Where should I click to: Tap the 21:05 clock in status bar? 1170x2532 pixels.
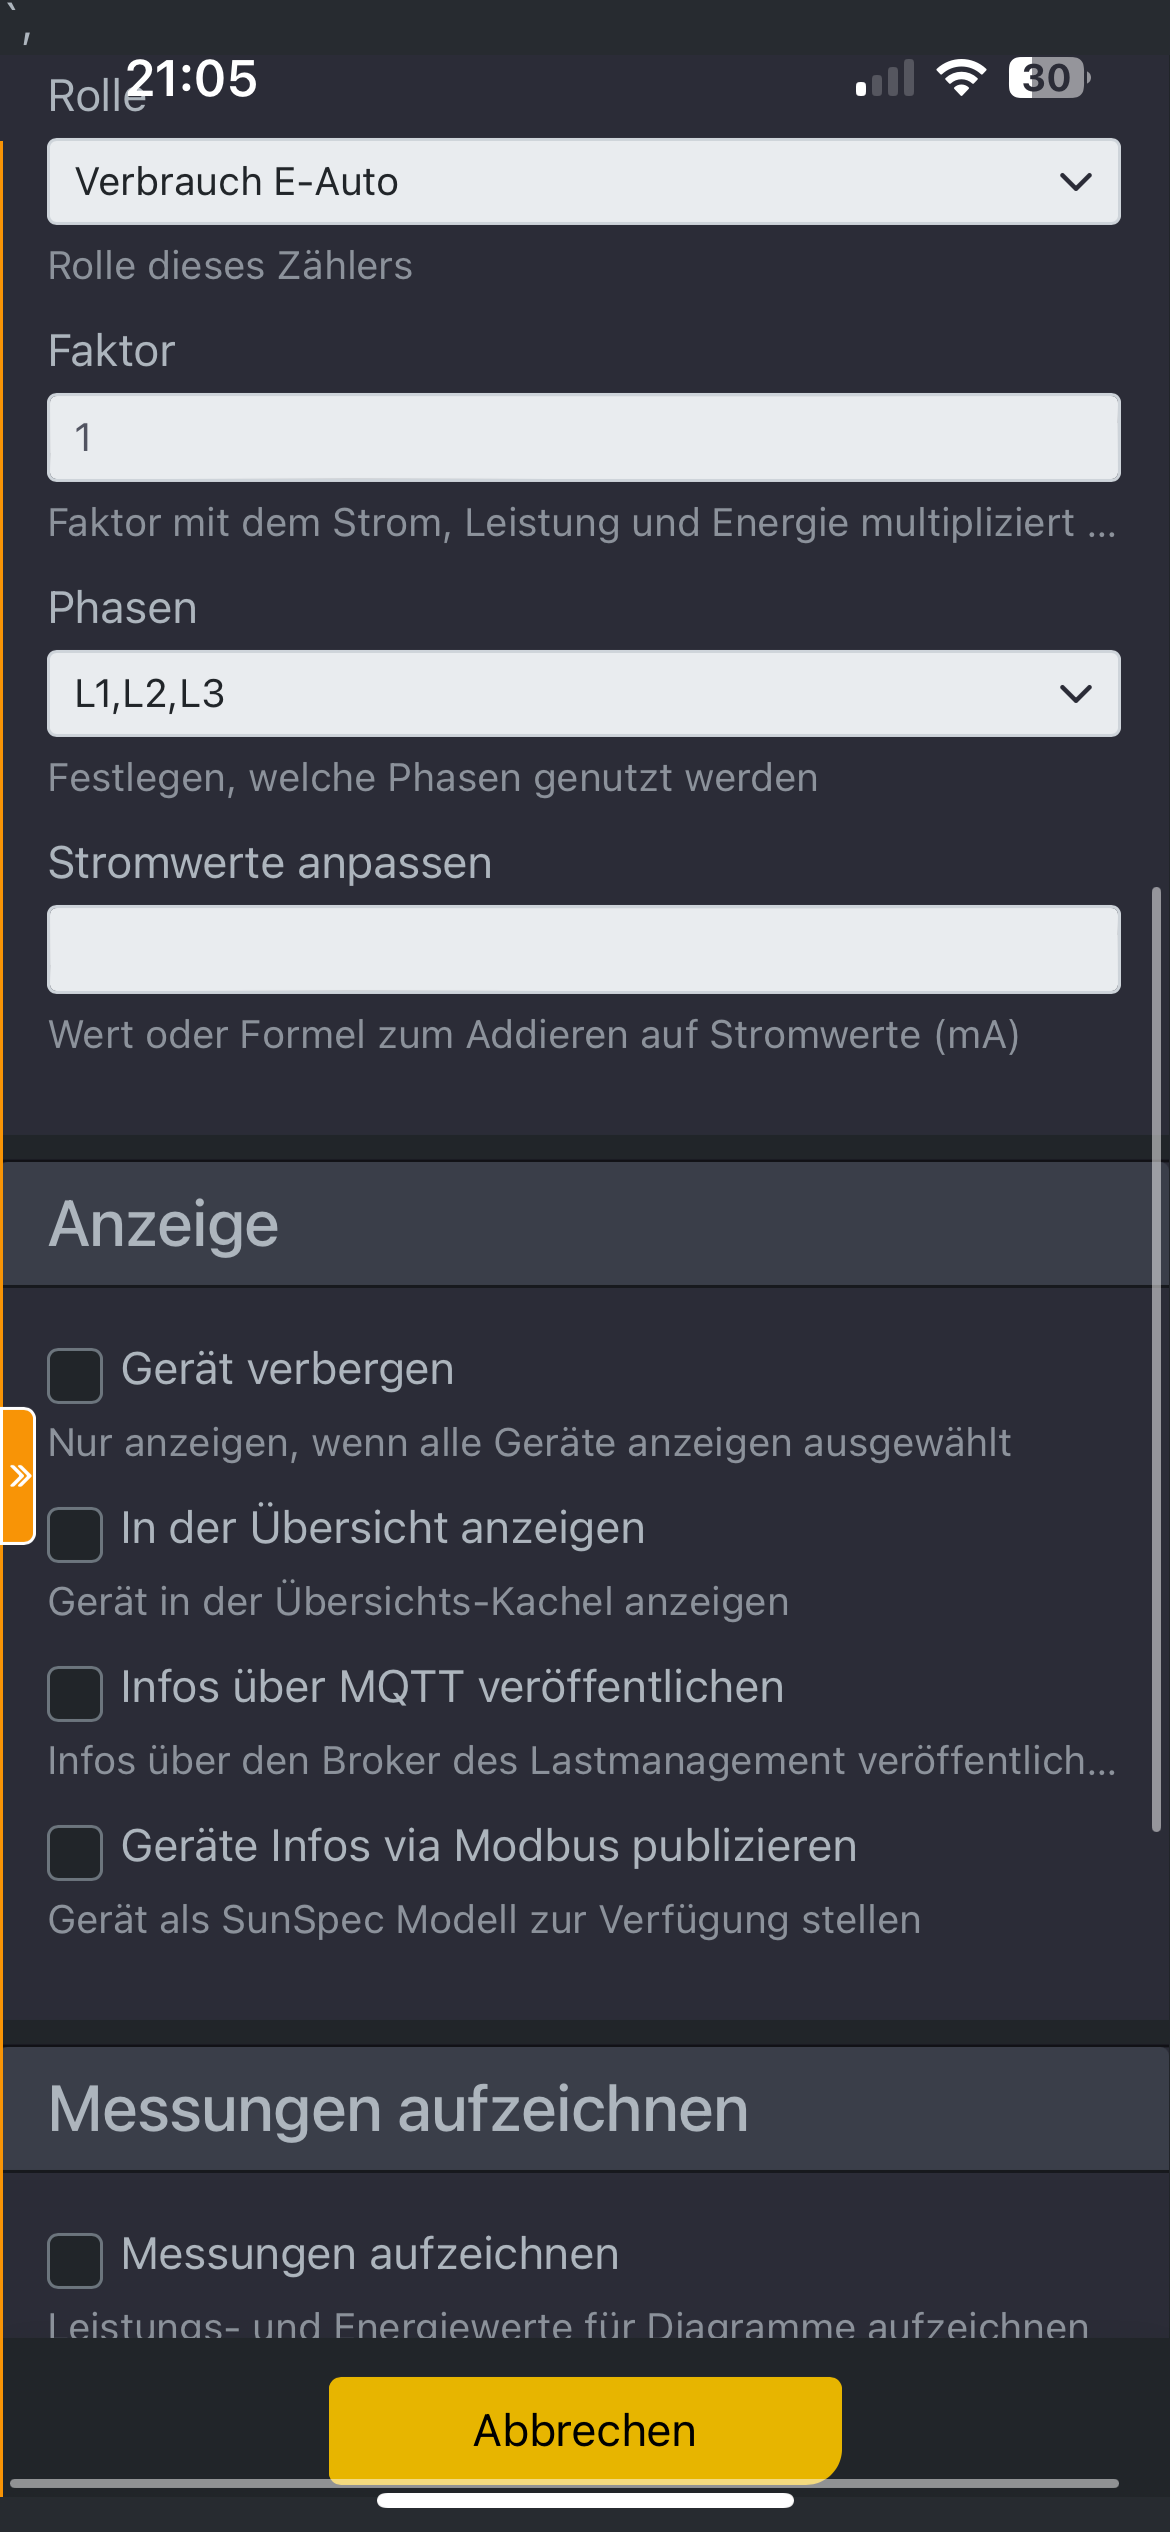(x=192, y=78)
